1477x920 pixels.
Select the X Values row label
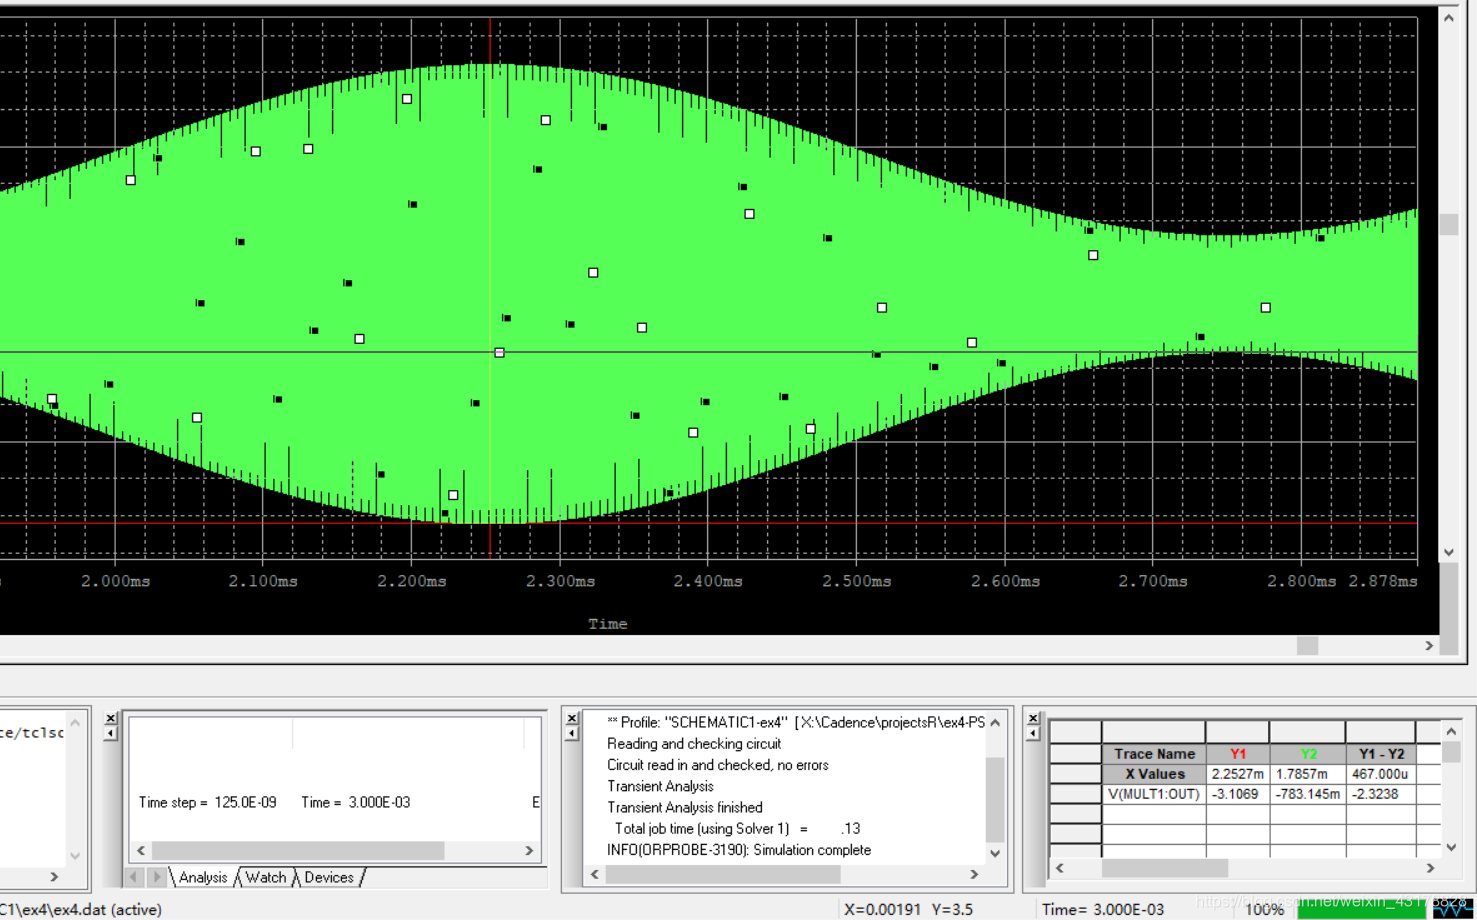pos(1154,774)
